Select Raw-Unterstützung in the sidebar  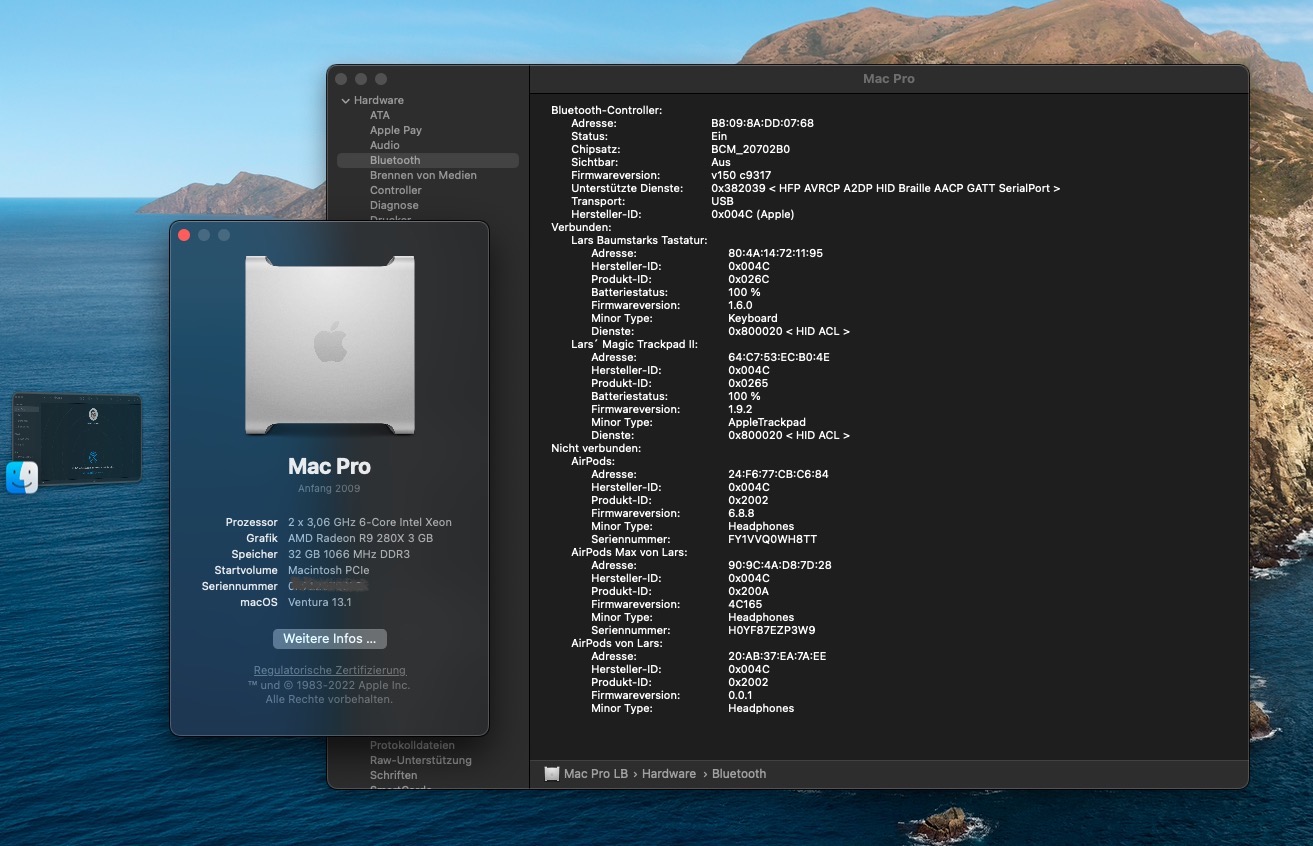[x=421, y=760]
